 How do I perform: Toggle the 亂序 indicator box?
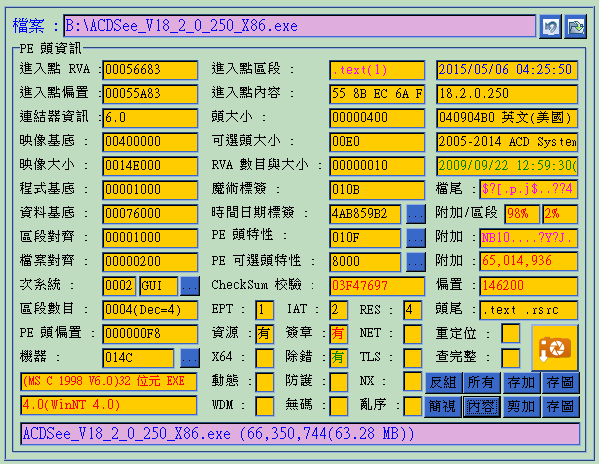click(413, 406)
